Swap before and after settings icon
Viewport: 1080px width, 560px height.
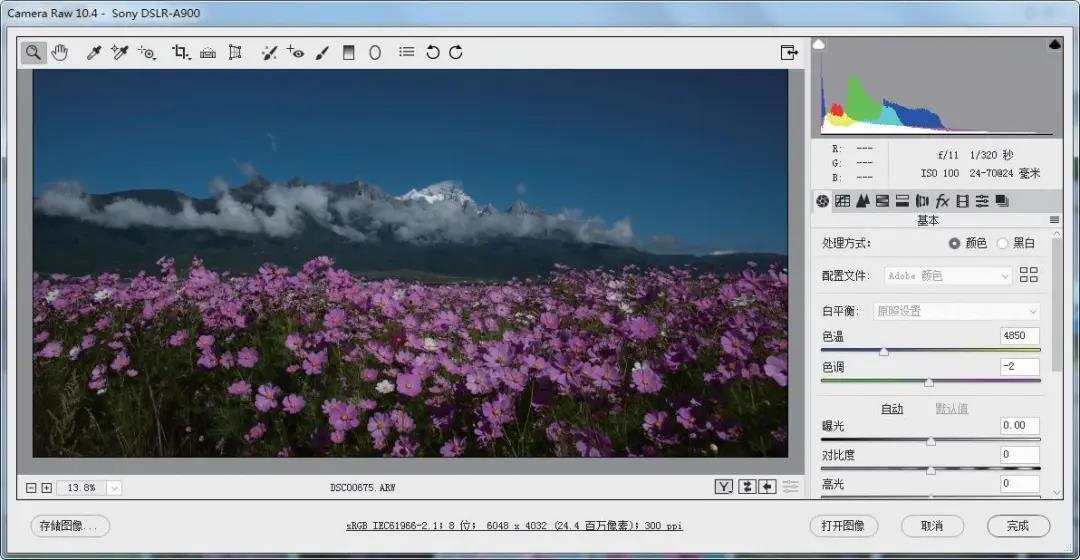point(747,487)
